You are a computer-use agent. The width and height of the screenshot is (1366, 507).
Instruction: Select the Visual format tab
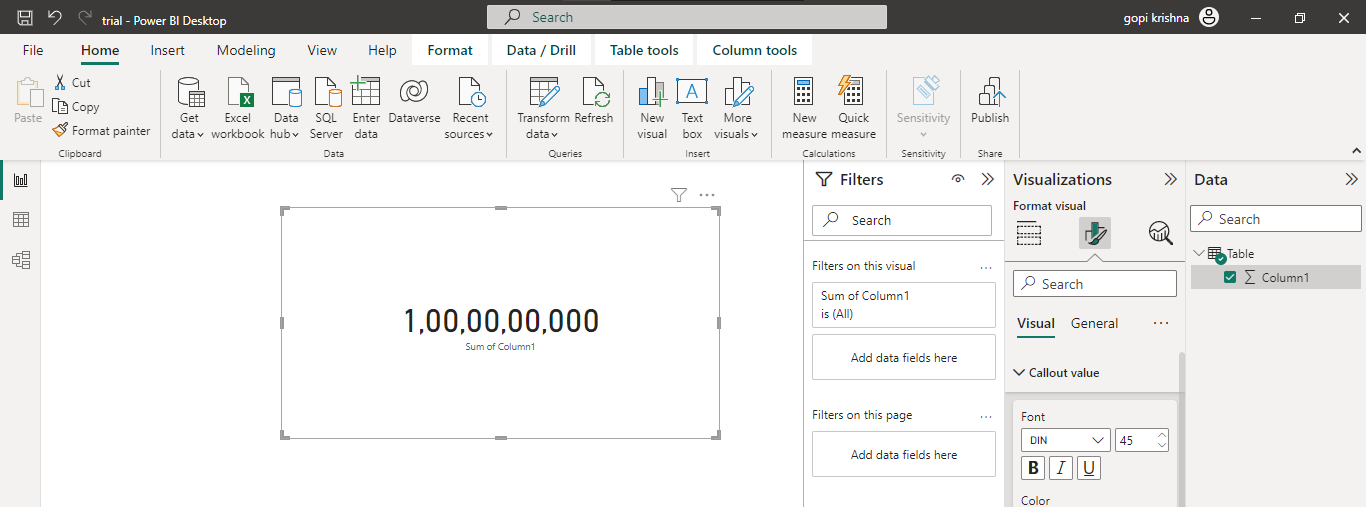coord(1036,323)
